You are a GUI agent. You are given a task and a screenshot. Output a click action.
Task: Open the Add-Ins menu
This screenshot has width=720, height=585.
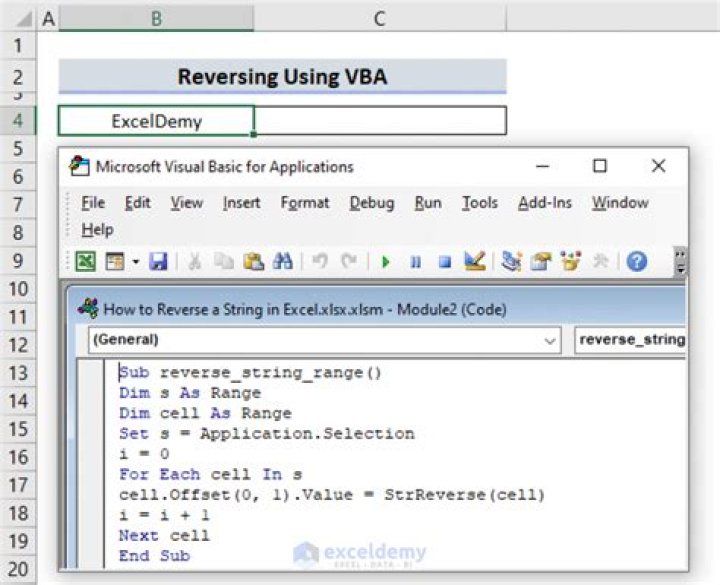(x=545, y=202)
